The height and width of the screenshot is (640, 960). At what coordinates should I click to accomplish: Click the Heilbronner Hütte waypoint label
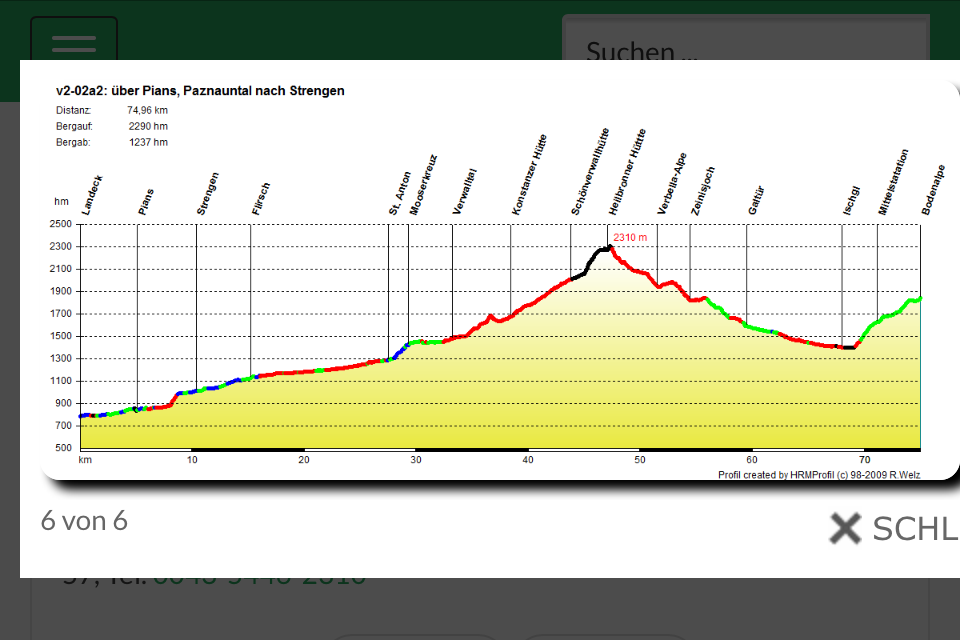pyautogui.click(x=627, y=171)
